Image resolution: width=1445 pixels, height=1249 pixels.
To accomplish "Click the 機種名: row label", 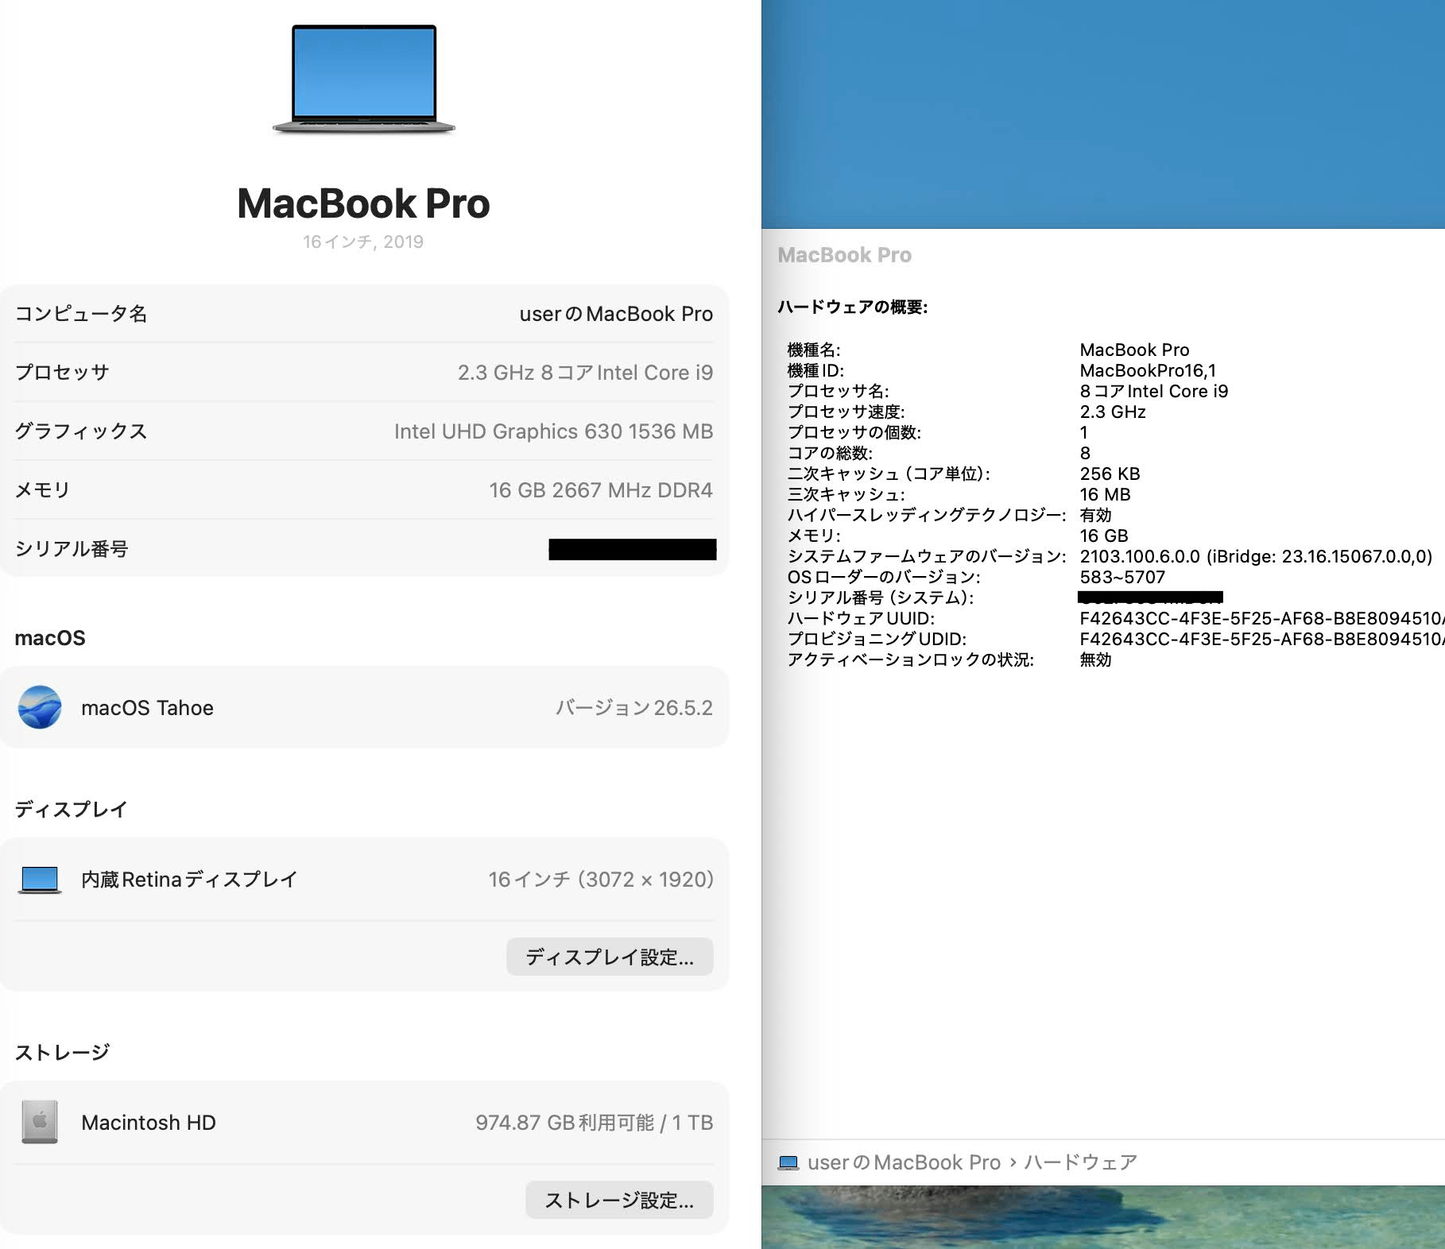I will click(814, 350).
